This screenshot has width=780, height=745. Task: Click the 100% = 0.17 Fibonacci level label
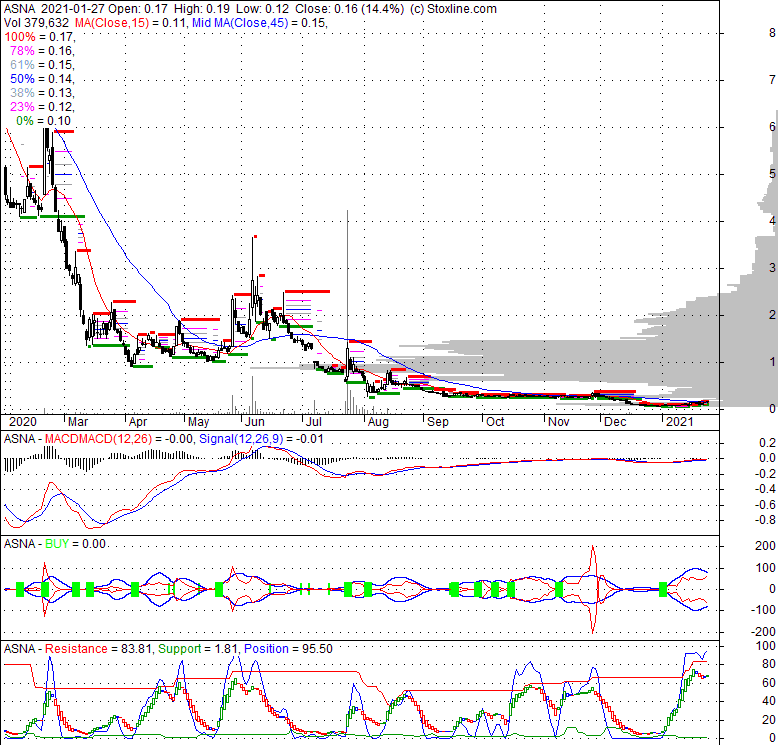(40, 37)
